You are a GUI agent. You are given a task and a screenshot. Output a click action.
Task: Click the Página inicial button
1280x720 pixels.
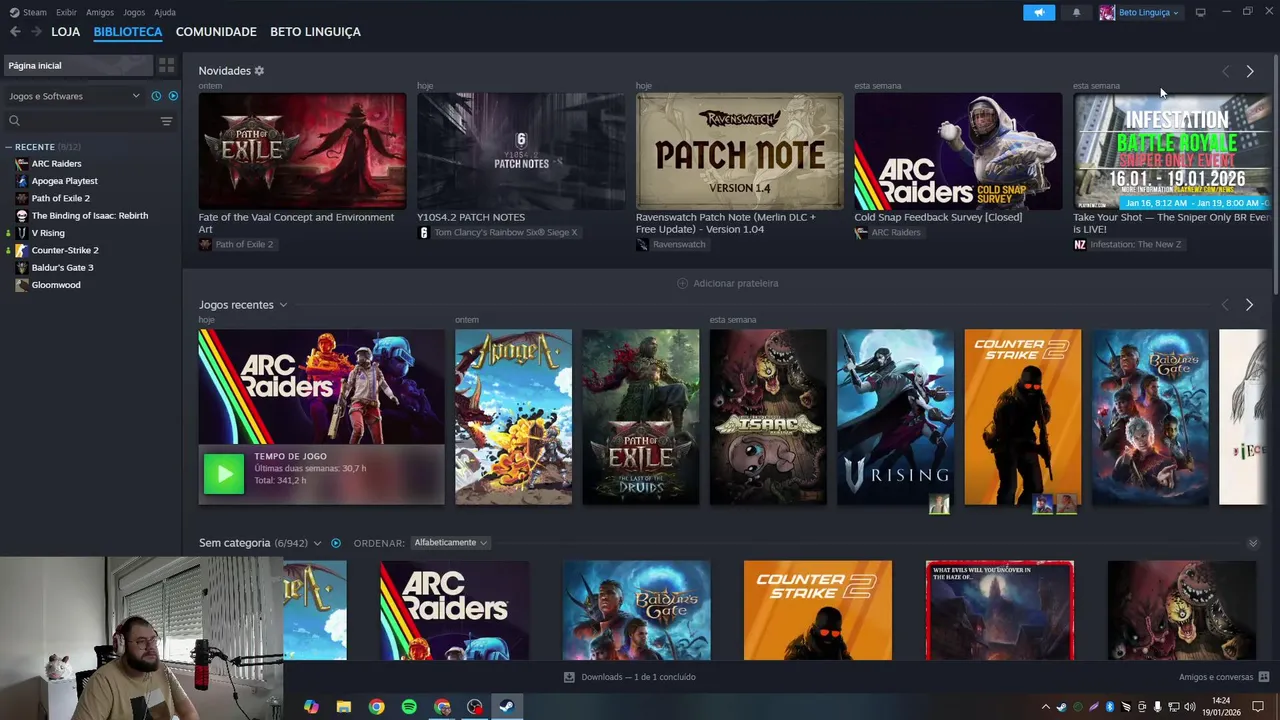[x=78, y=66]
